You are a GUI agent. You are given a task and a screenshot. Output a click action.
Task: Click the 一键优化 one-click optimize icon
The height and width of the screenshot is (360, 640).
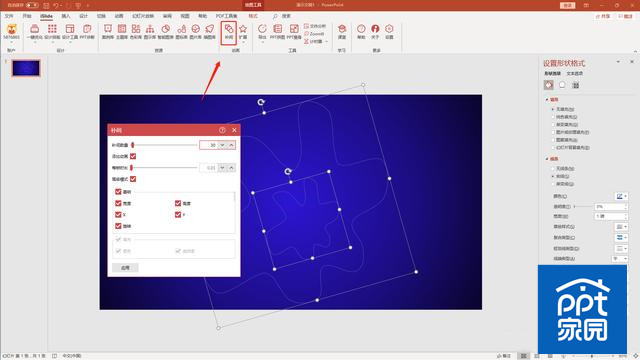[x=35, y=32]
